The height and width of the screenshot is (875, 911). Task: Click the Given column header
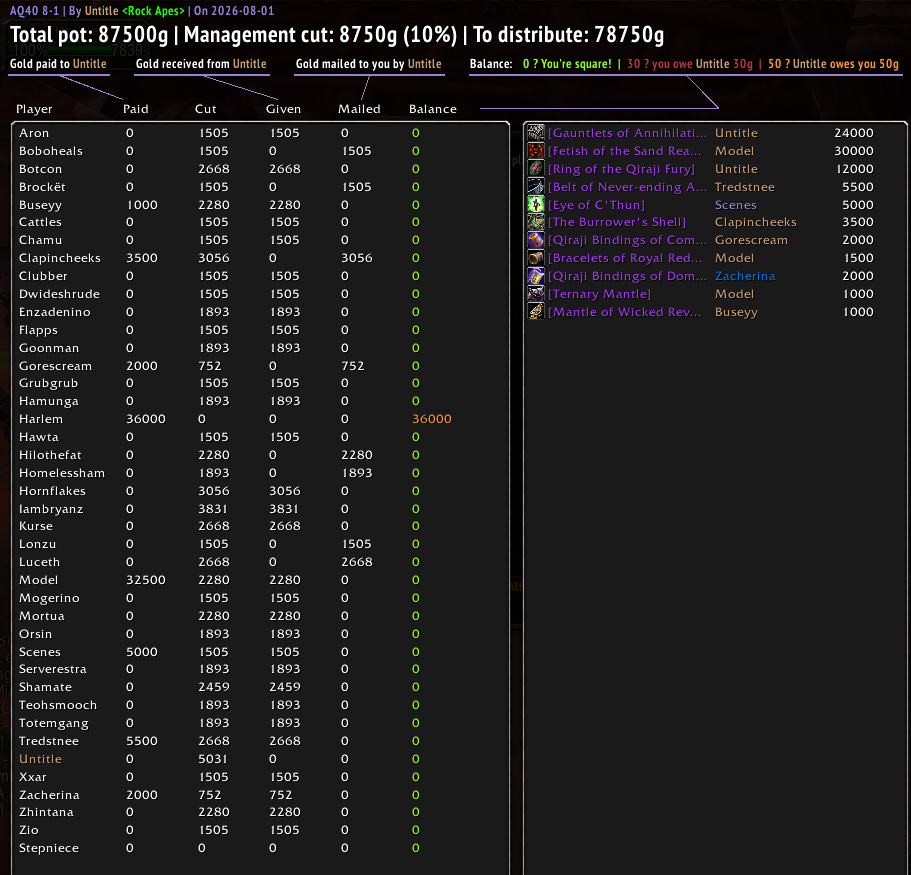pyautogui.click(x=284, y=109)
